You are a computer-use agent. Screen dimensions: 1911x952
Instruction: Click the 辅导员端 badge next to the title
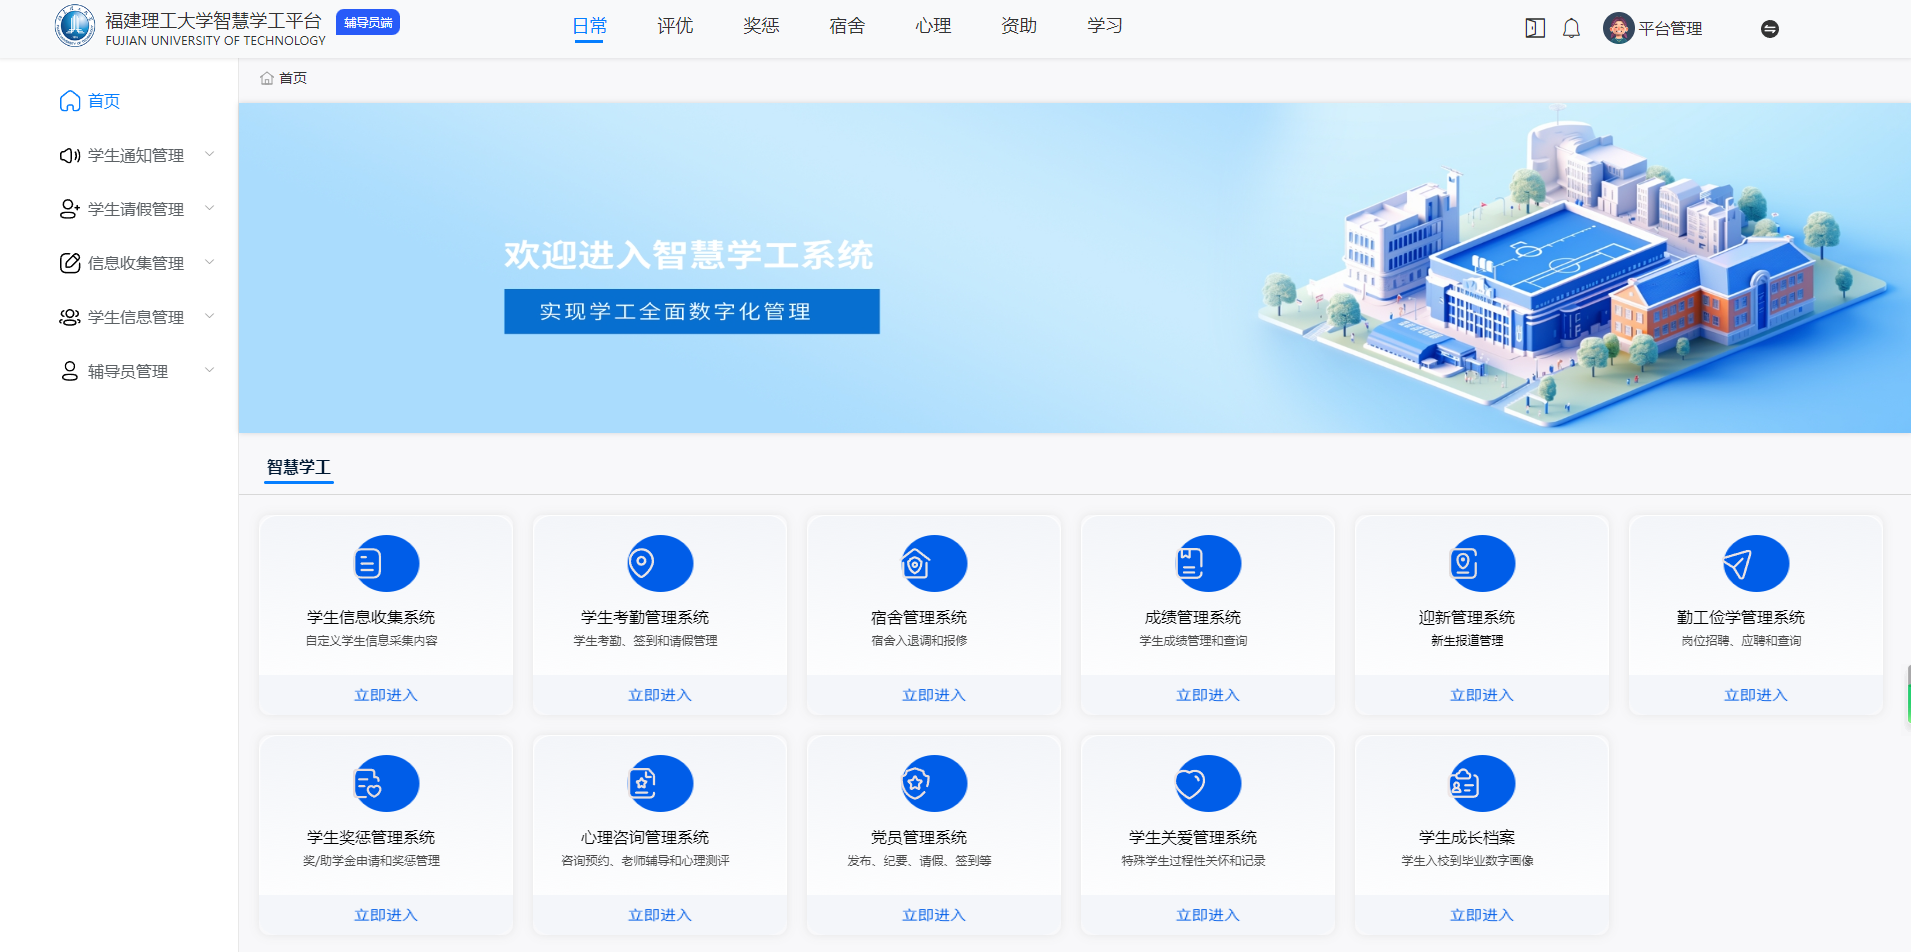(367, 21)
